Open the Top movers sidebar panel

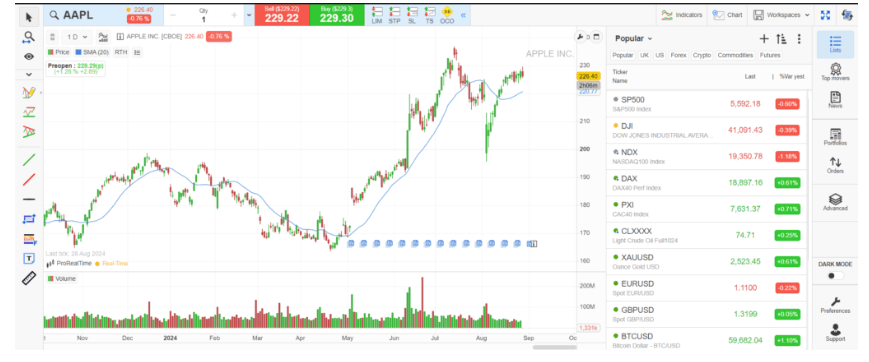point(836,72)
